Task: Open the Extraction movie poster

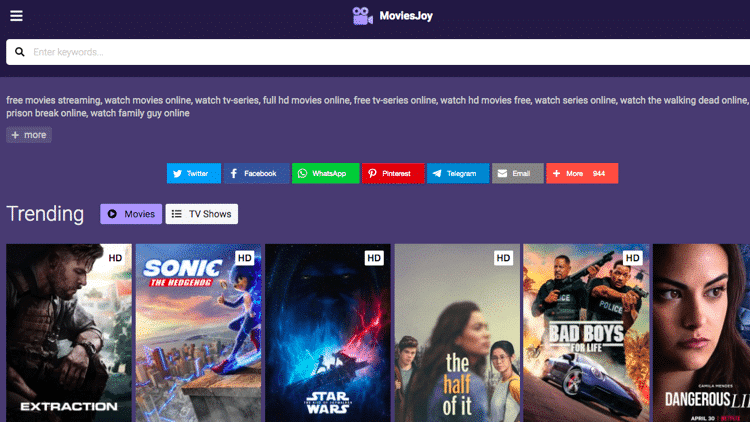Action: pyautogui.click(x=69, y=333)
